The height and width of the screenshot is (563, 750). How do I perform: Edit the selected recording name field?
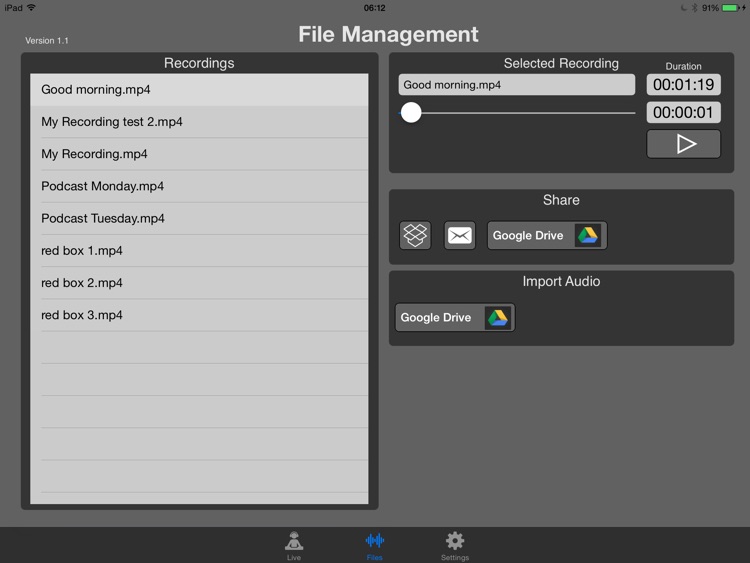(x=517, y=85)
